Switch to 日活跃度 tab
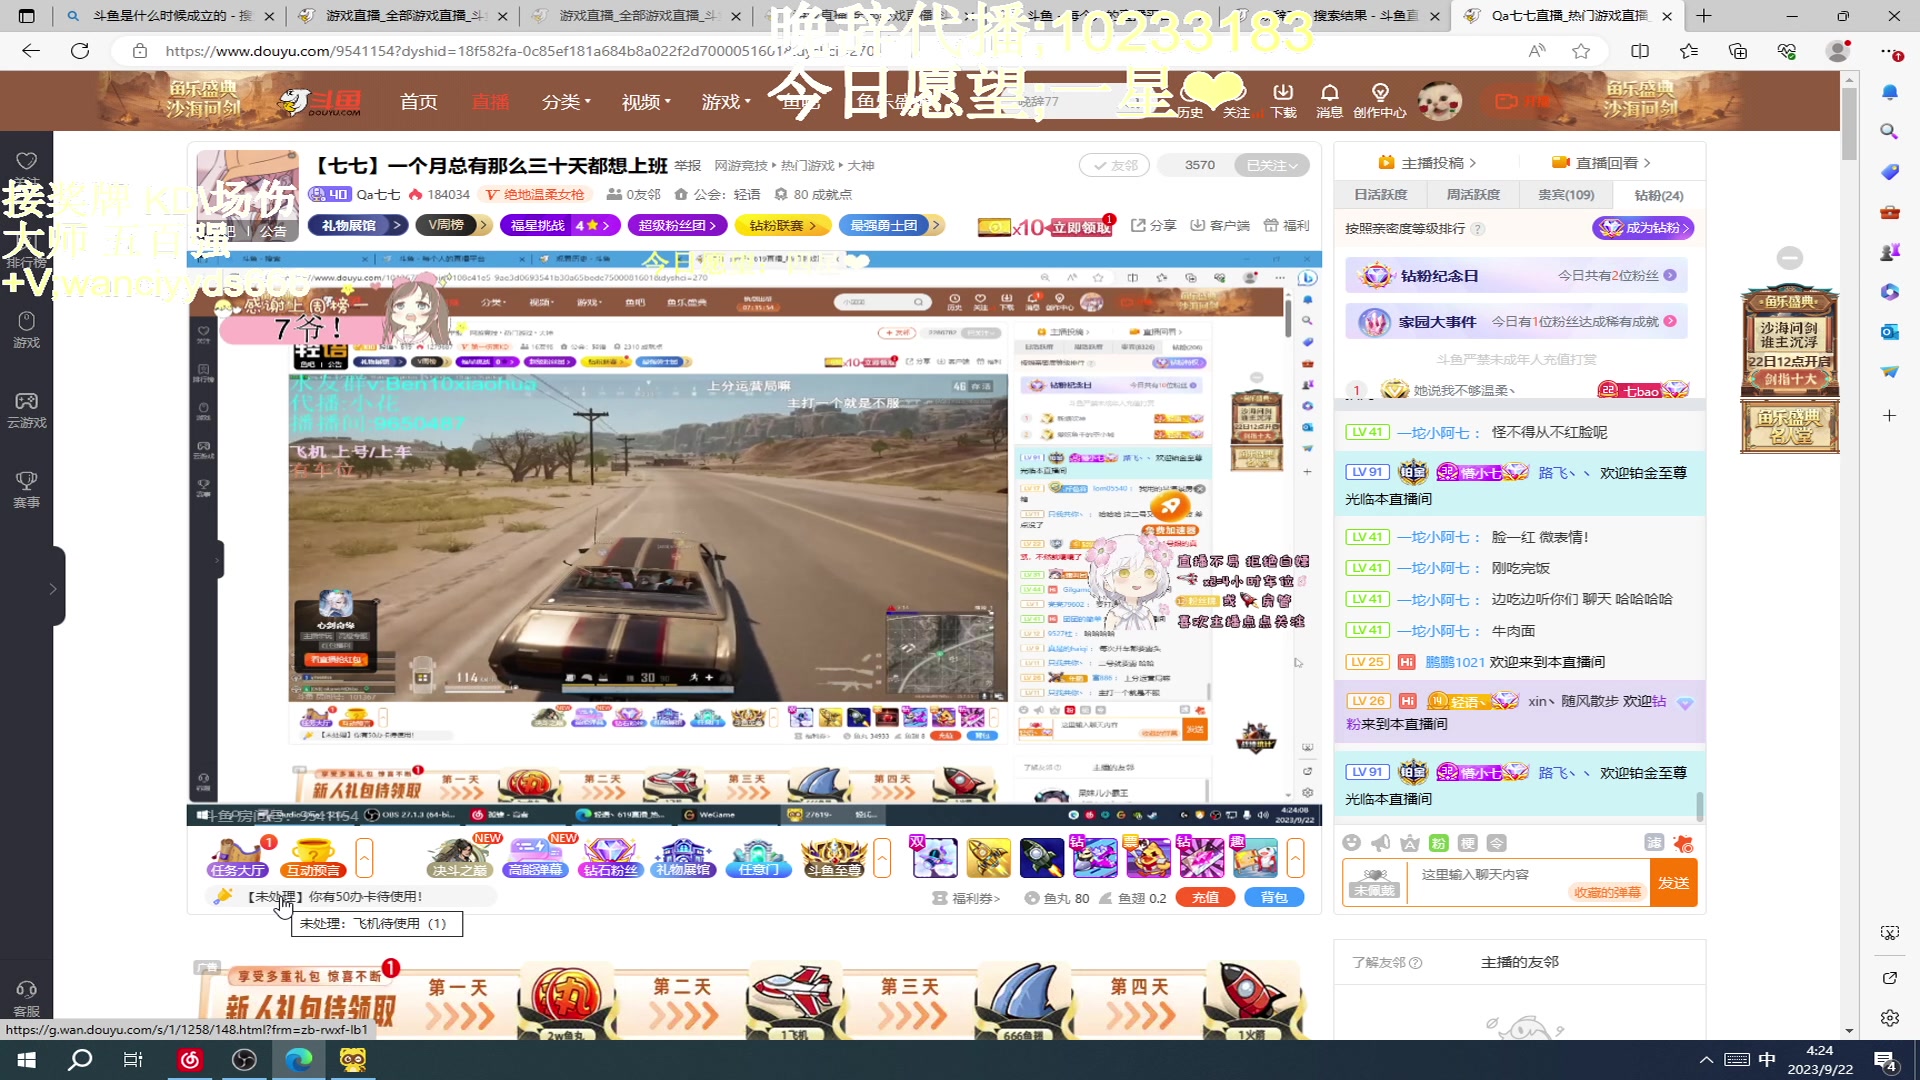 [1380, 195]
